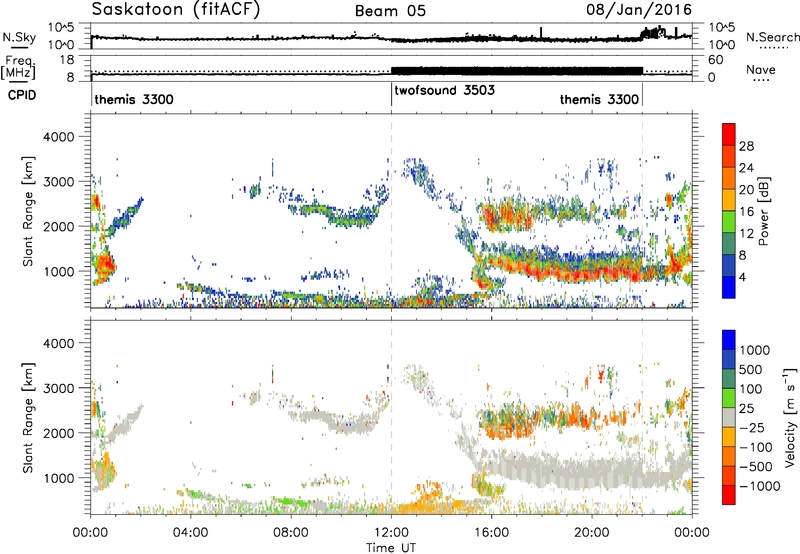The width and height of the screenshot is (800, 554).
Task: Click the "4" tick on Power colorbar
Action: [742, 278]
